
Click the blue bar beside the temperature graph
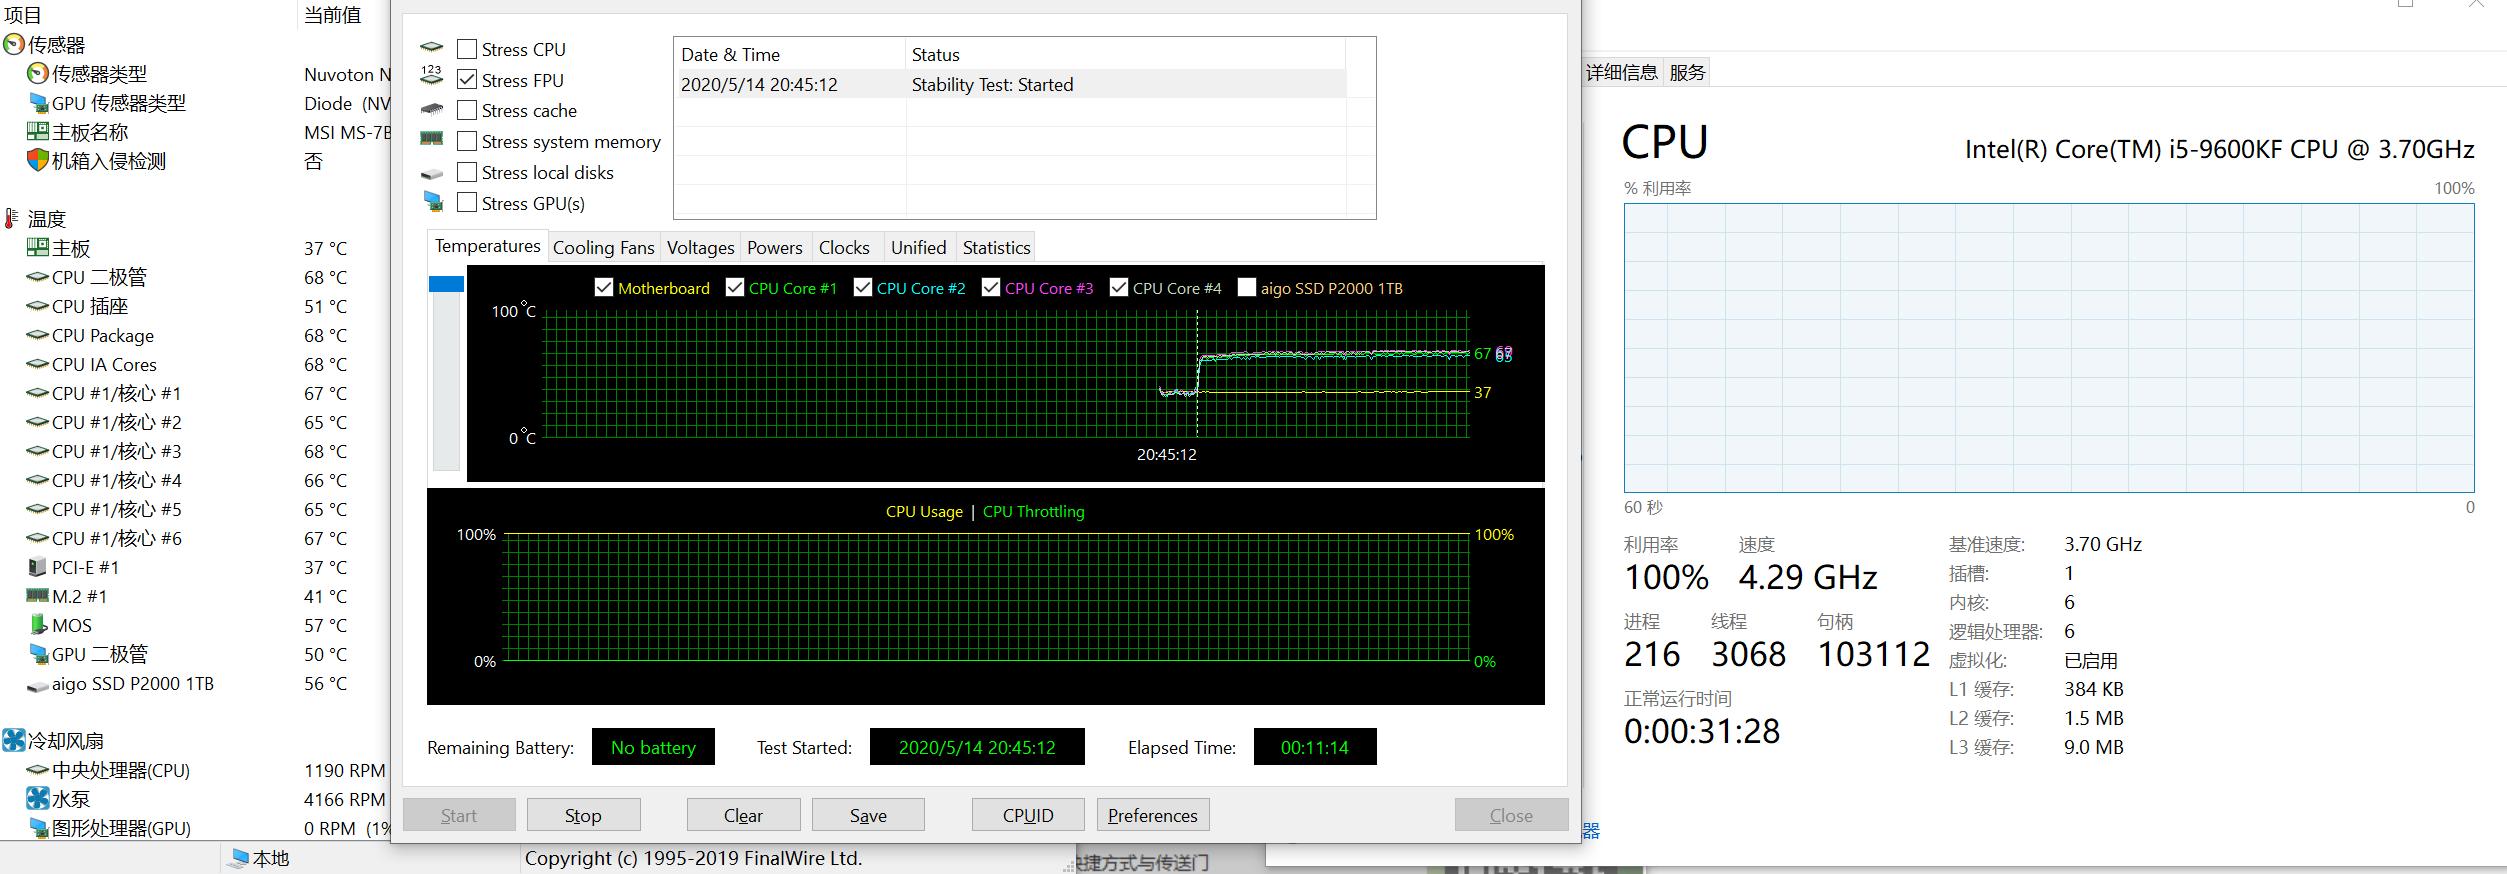click(446, 284)
